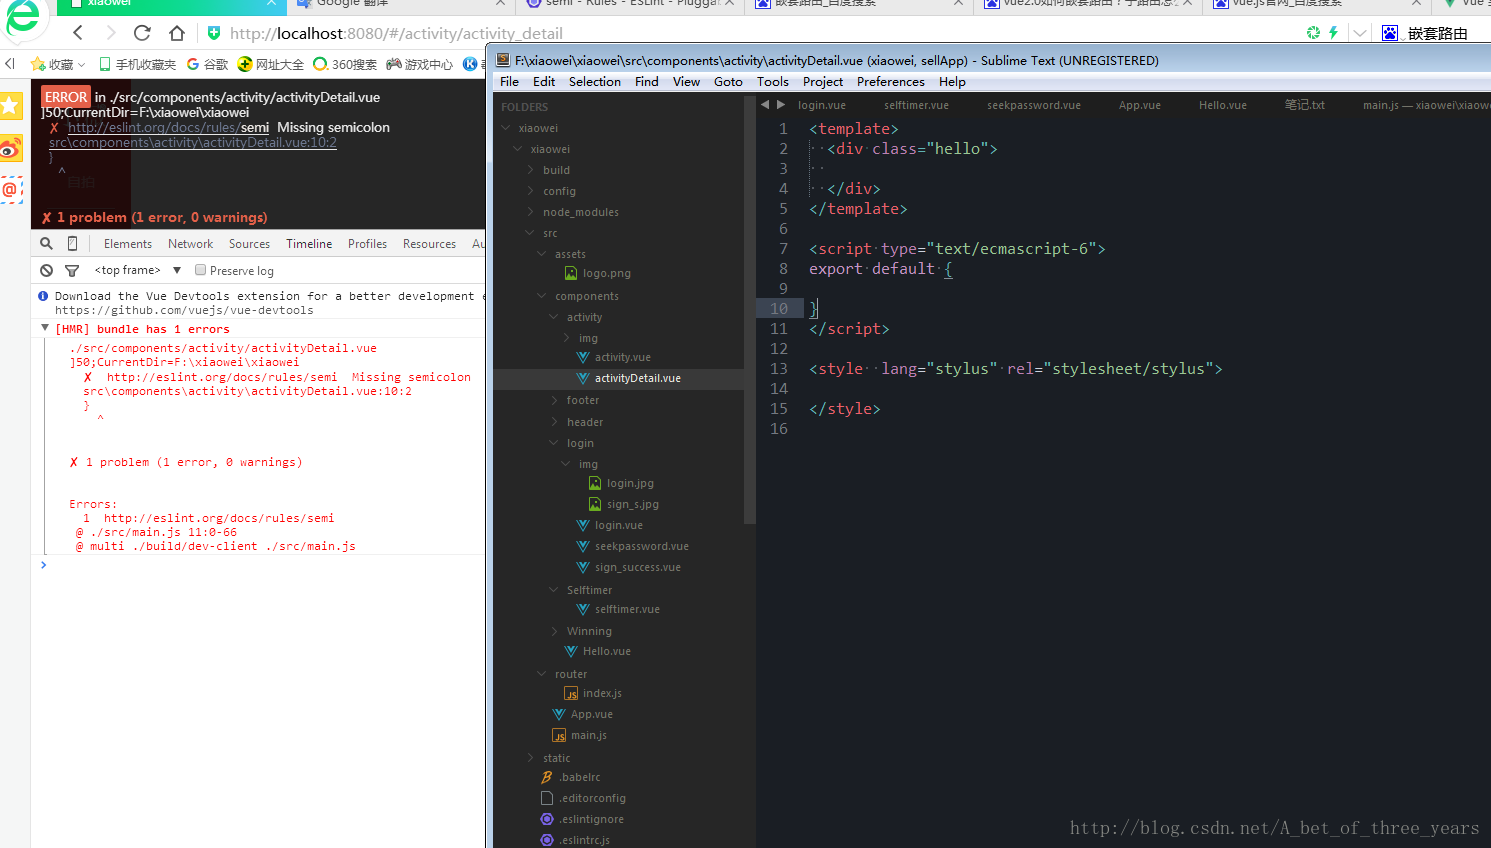Clear console with the ban icon

[46, 270]
